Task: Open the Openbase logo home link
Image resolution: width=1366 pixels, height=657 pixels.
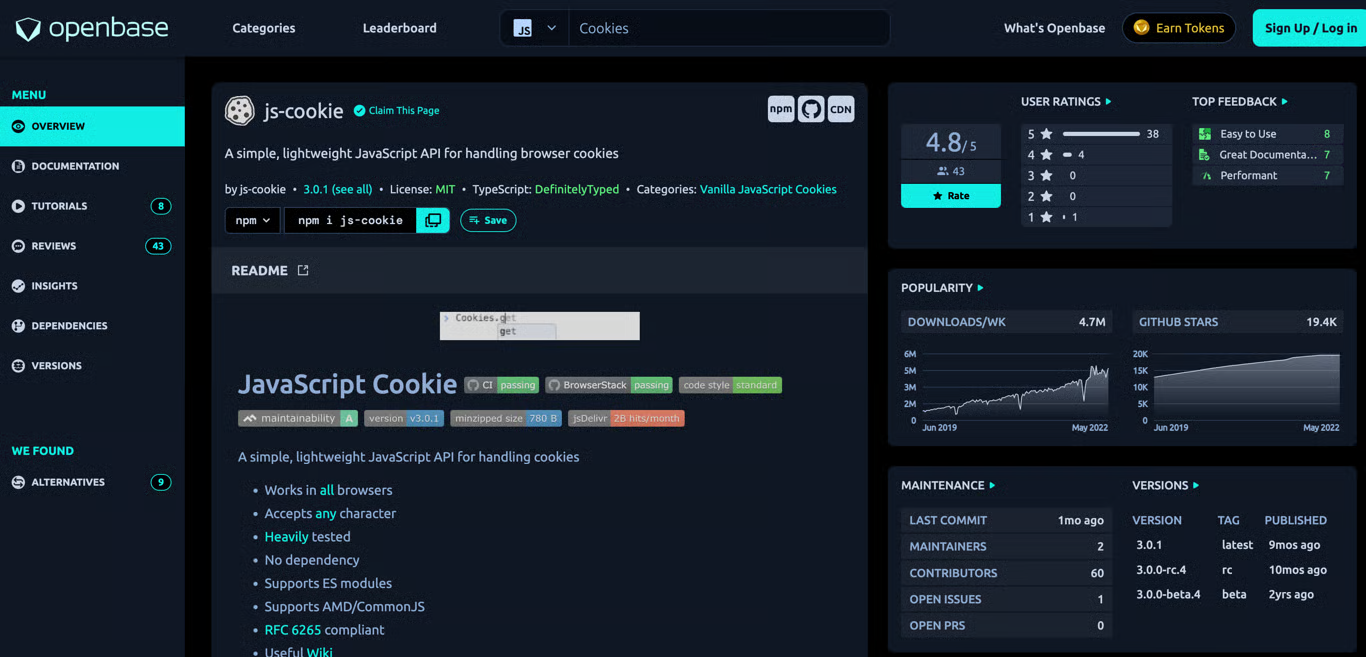Action: pyautogui.click(x=92, y=28)
